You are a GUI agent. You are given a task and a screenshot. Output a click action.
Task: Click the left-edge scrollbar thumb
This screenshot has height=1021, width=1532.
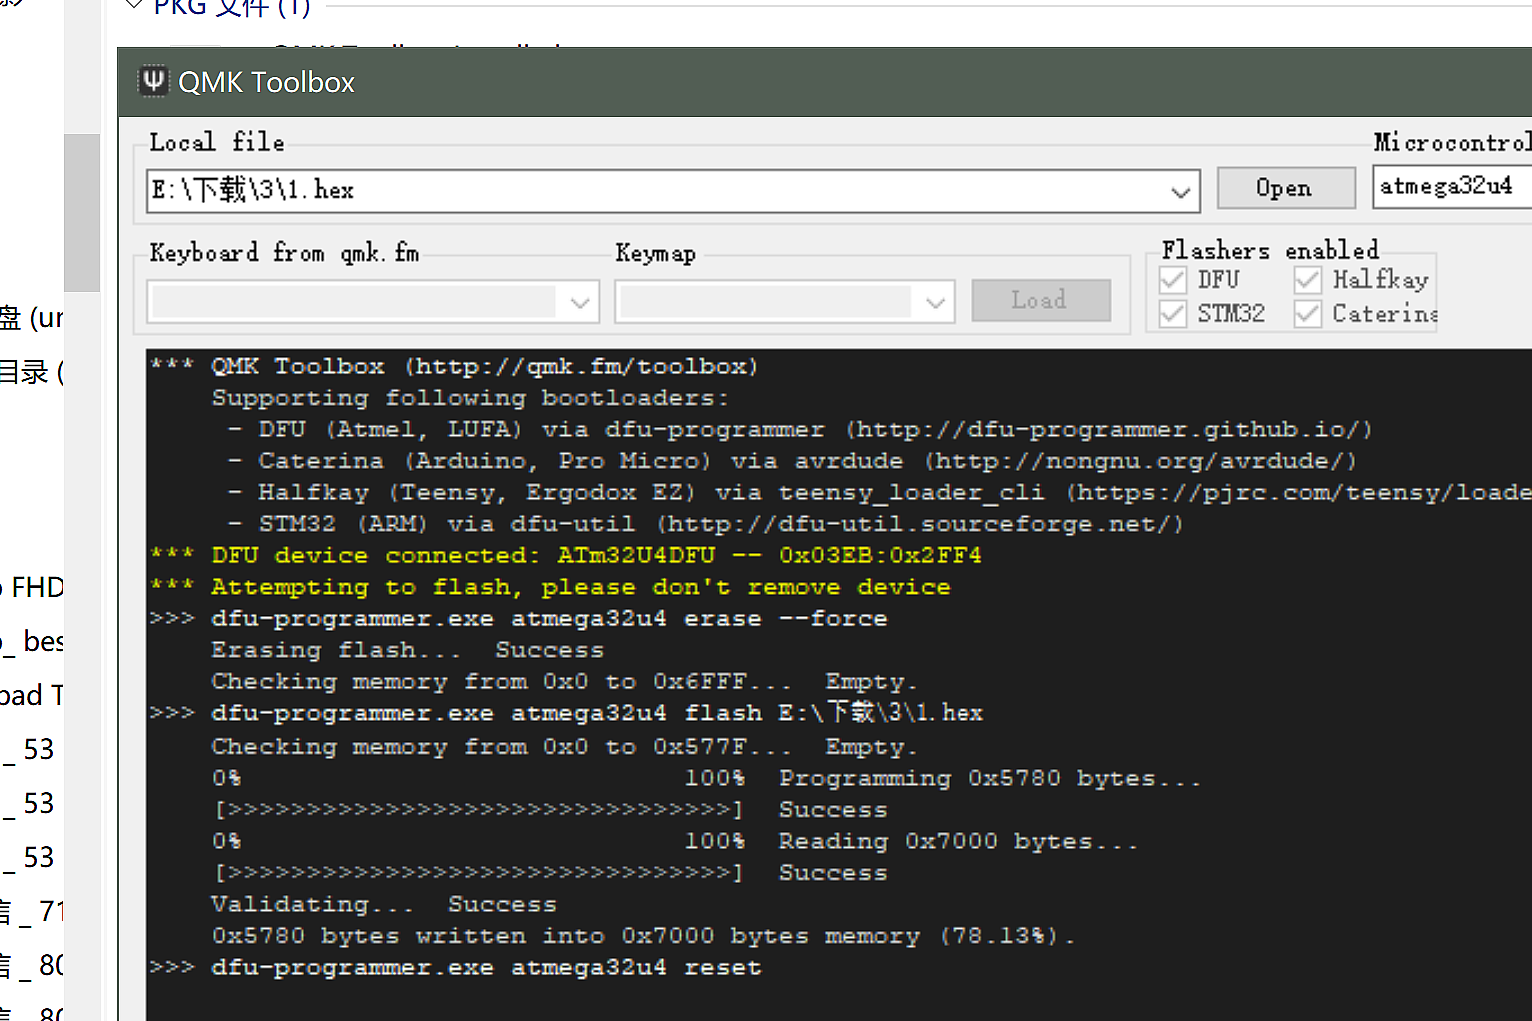click(x=82, y=212)
